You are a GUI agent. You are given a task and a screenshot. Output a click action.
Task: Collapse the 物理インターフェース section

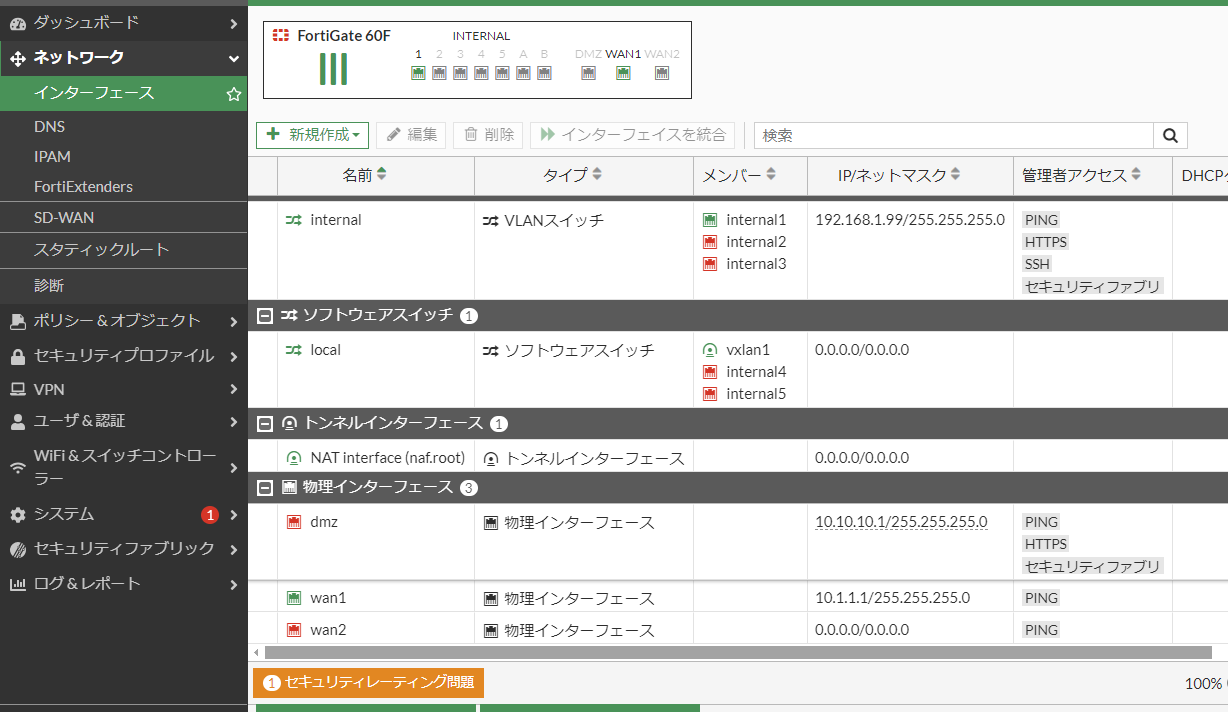pos(263,489)
